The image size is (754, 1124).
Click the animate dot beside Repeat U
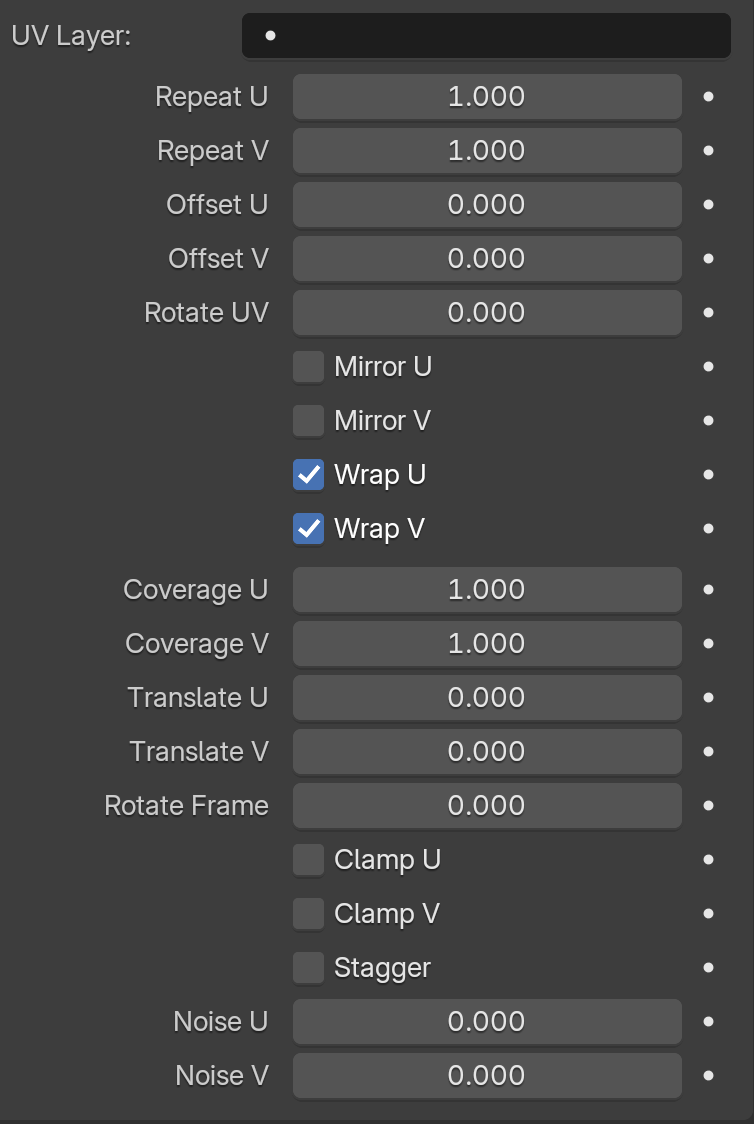[x=708, y=96]
